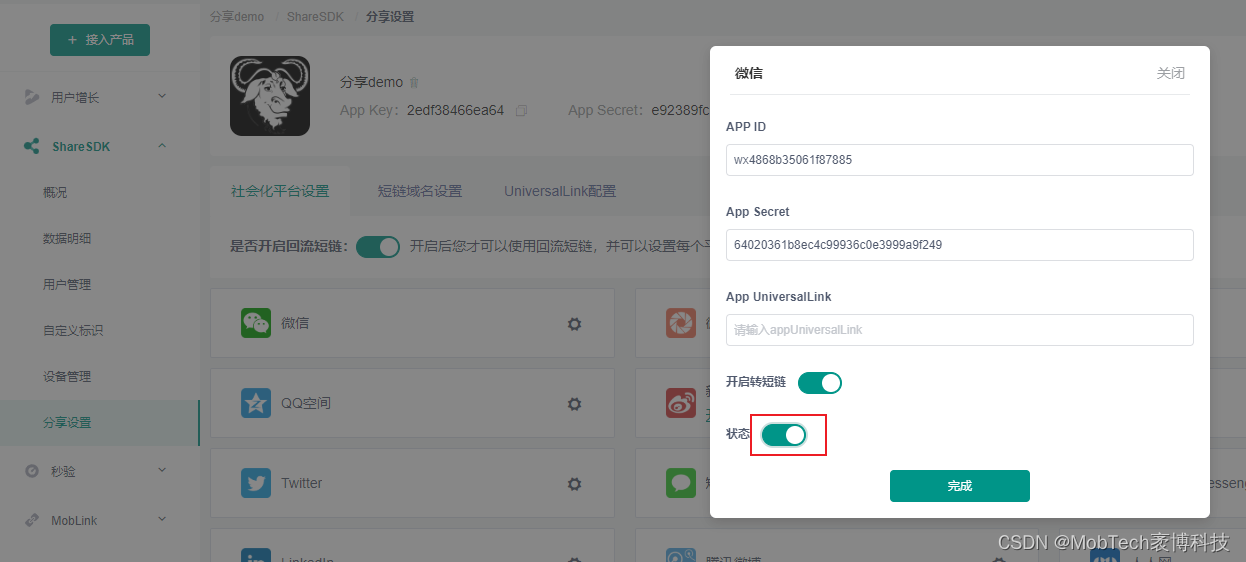Screen dimensions: 1246x562
Task: Click the QQ空间 card label text
Action: pos(306,403)
